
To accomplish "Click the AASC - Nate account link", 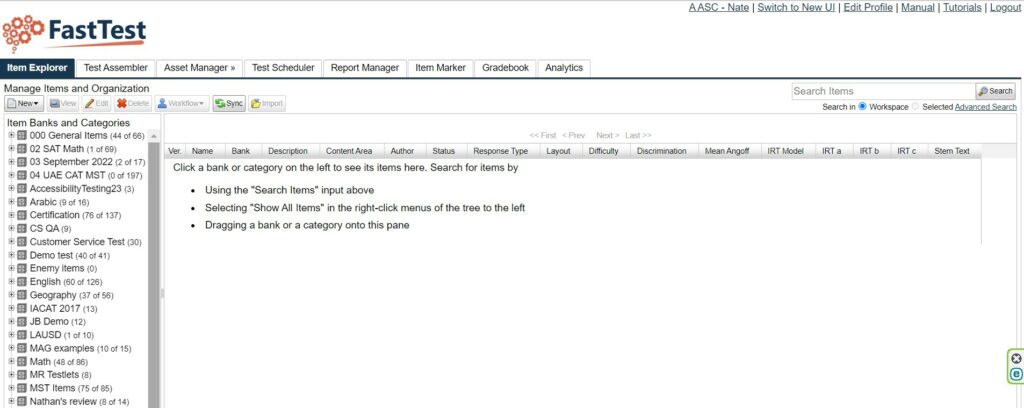I will point(719,8).
